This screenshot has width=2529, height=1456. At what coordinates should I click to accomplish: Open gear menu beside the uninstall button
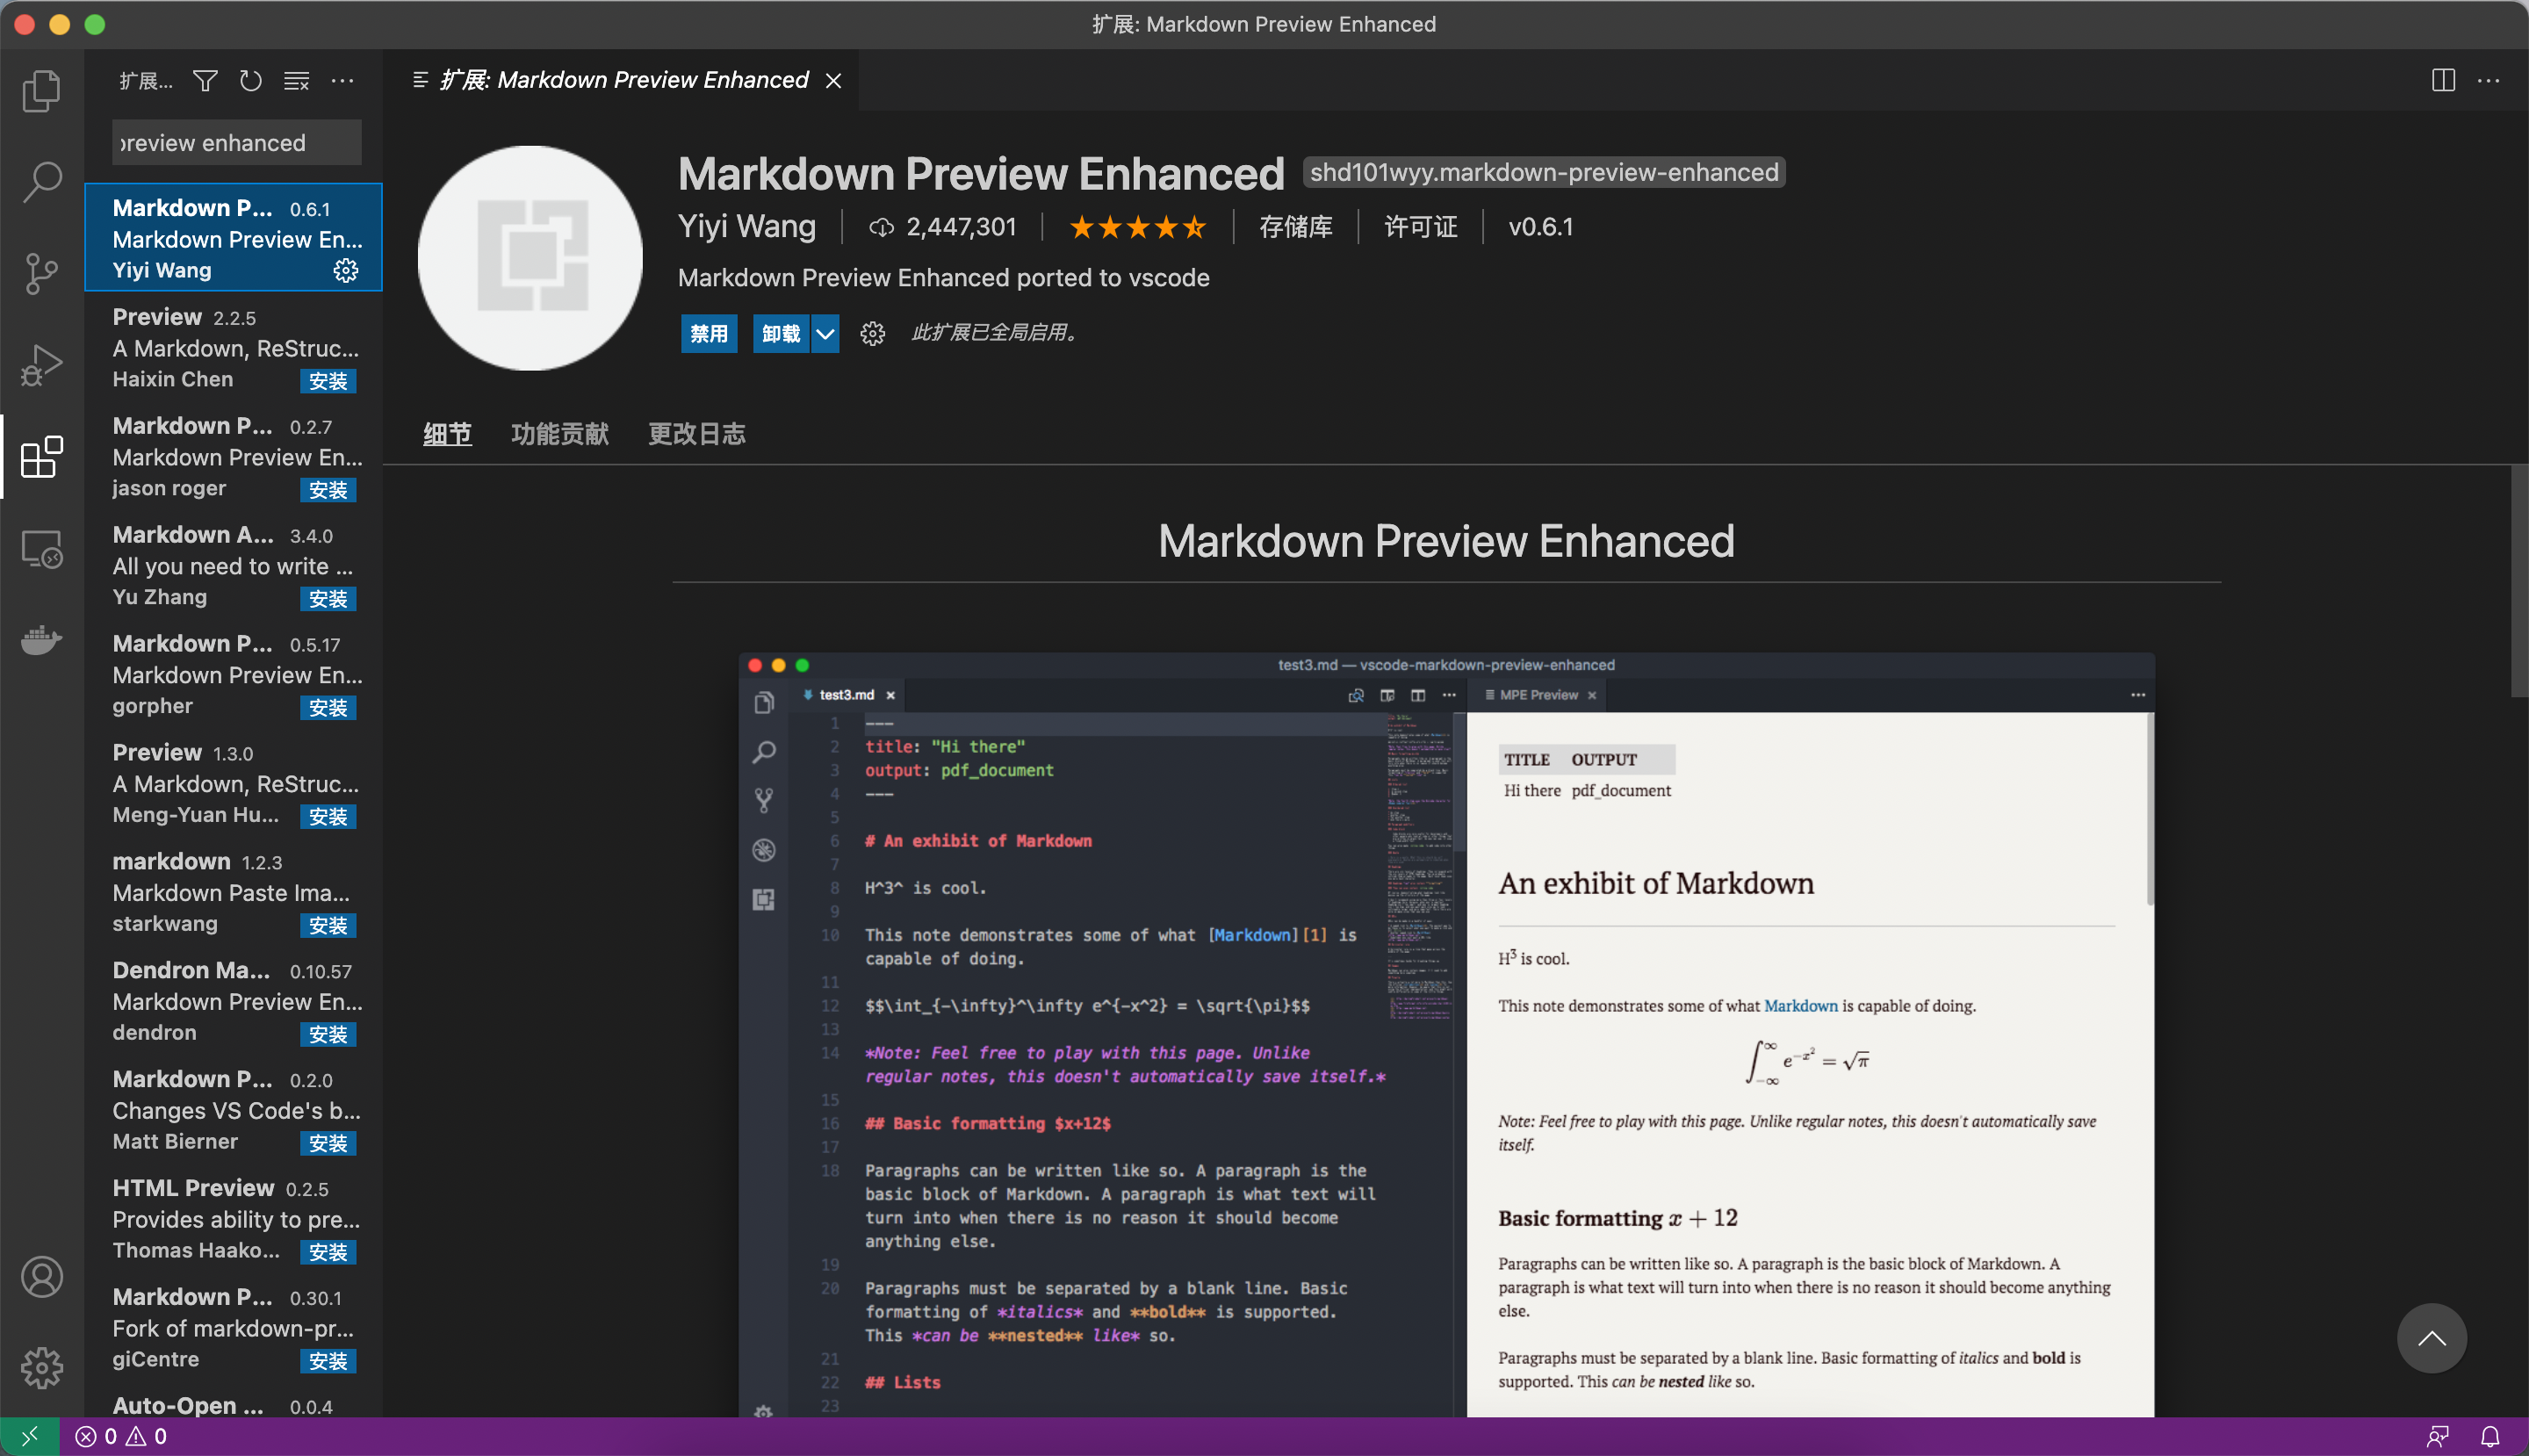coord(872,333)
